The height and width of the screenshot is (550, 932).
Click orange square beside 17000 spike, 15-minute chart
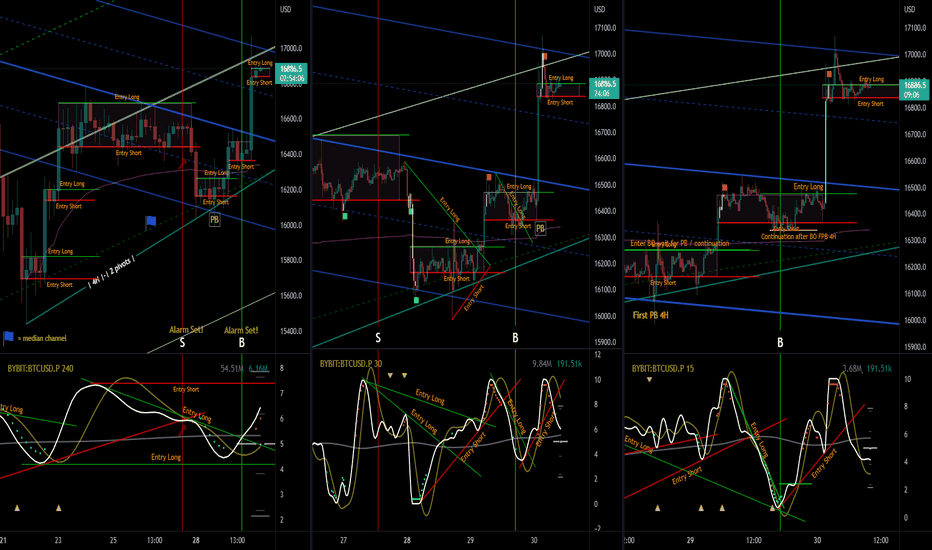click(829, 74)
